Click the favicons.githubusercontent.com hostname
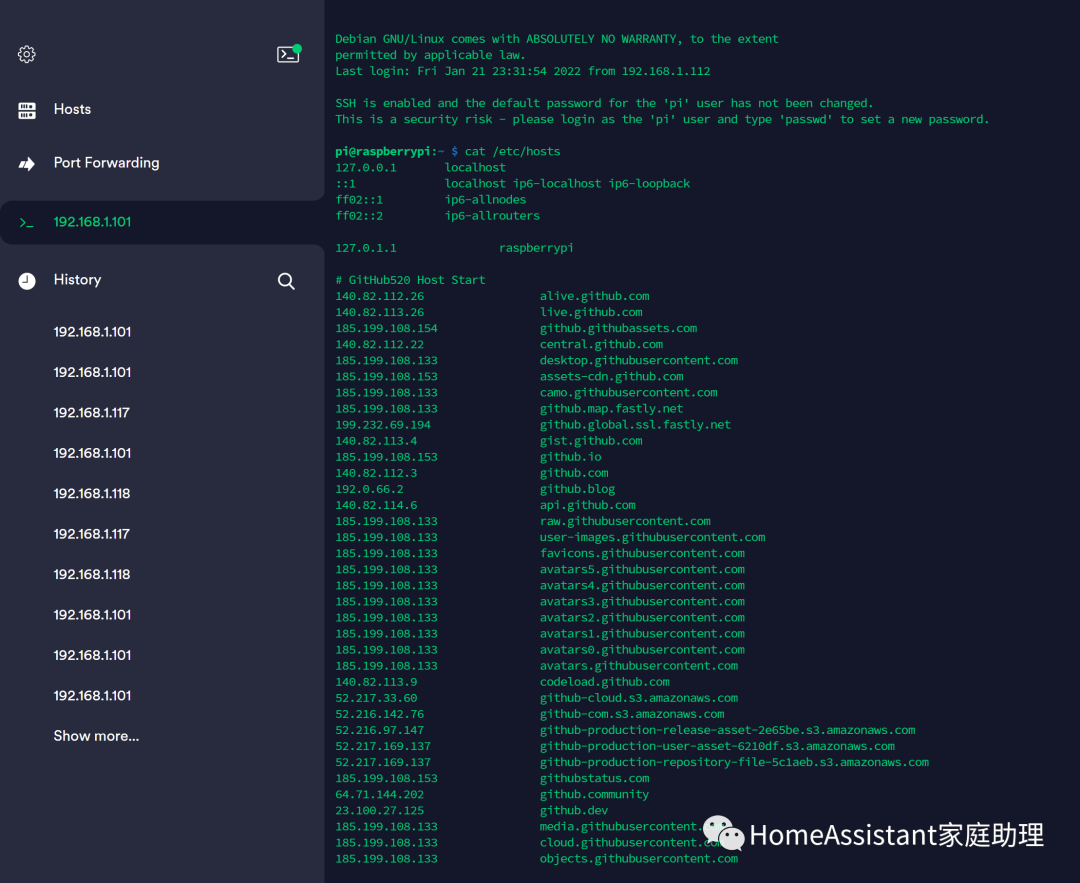Screen dimensions: 1080x883 643,553
